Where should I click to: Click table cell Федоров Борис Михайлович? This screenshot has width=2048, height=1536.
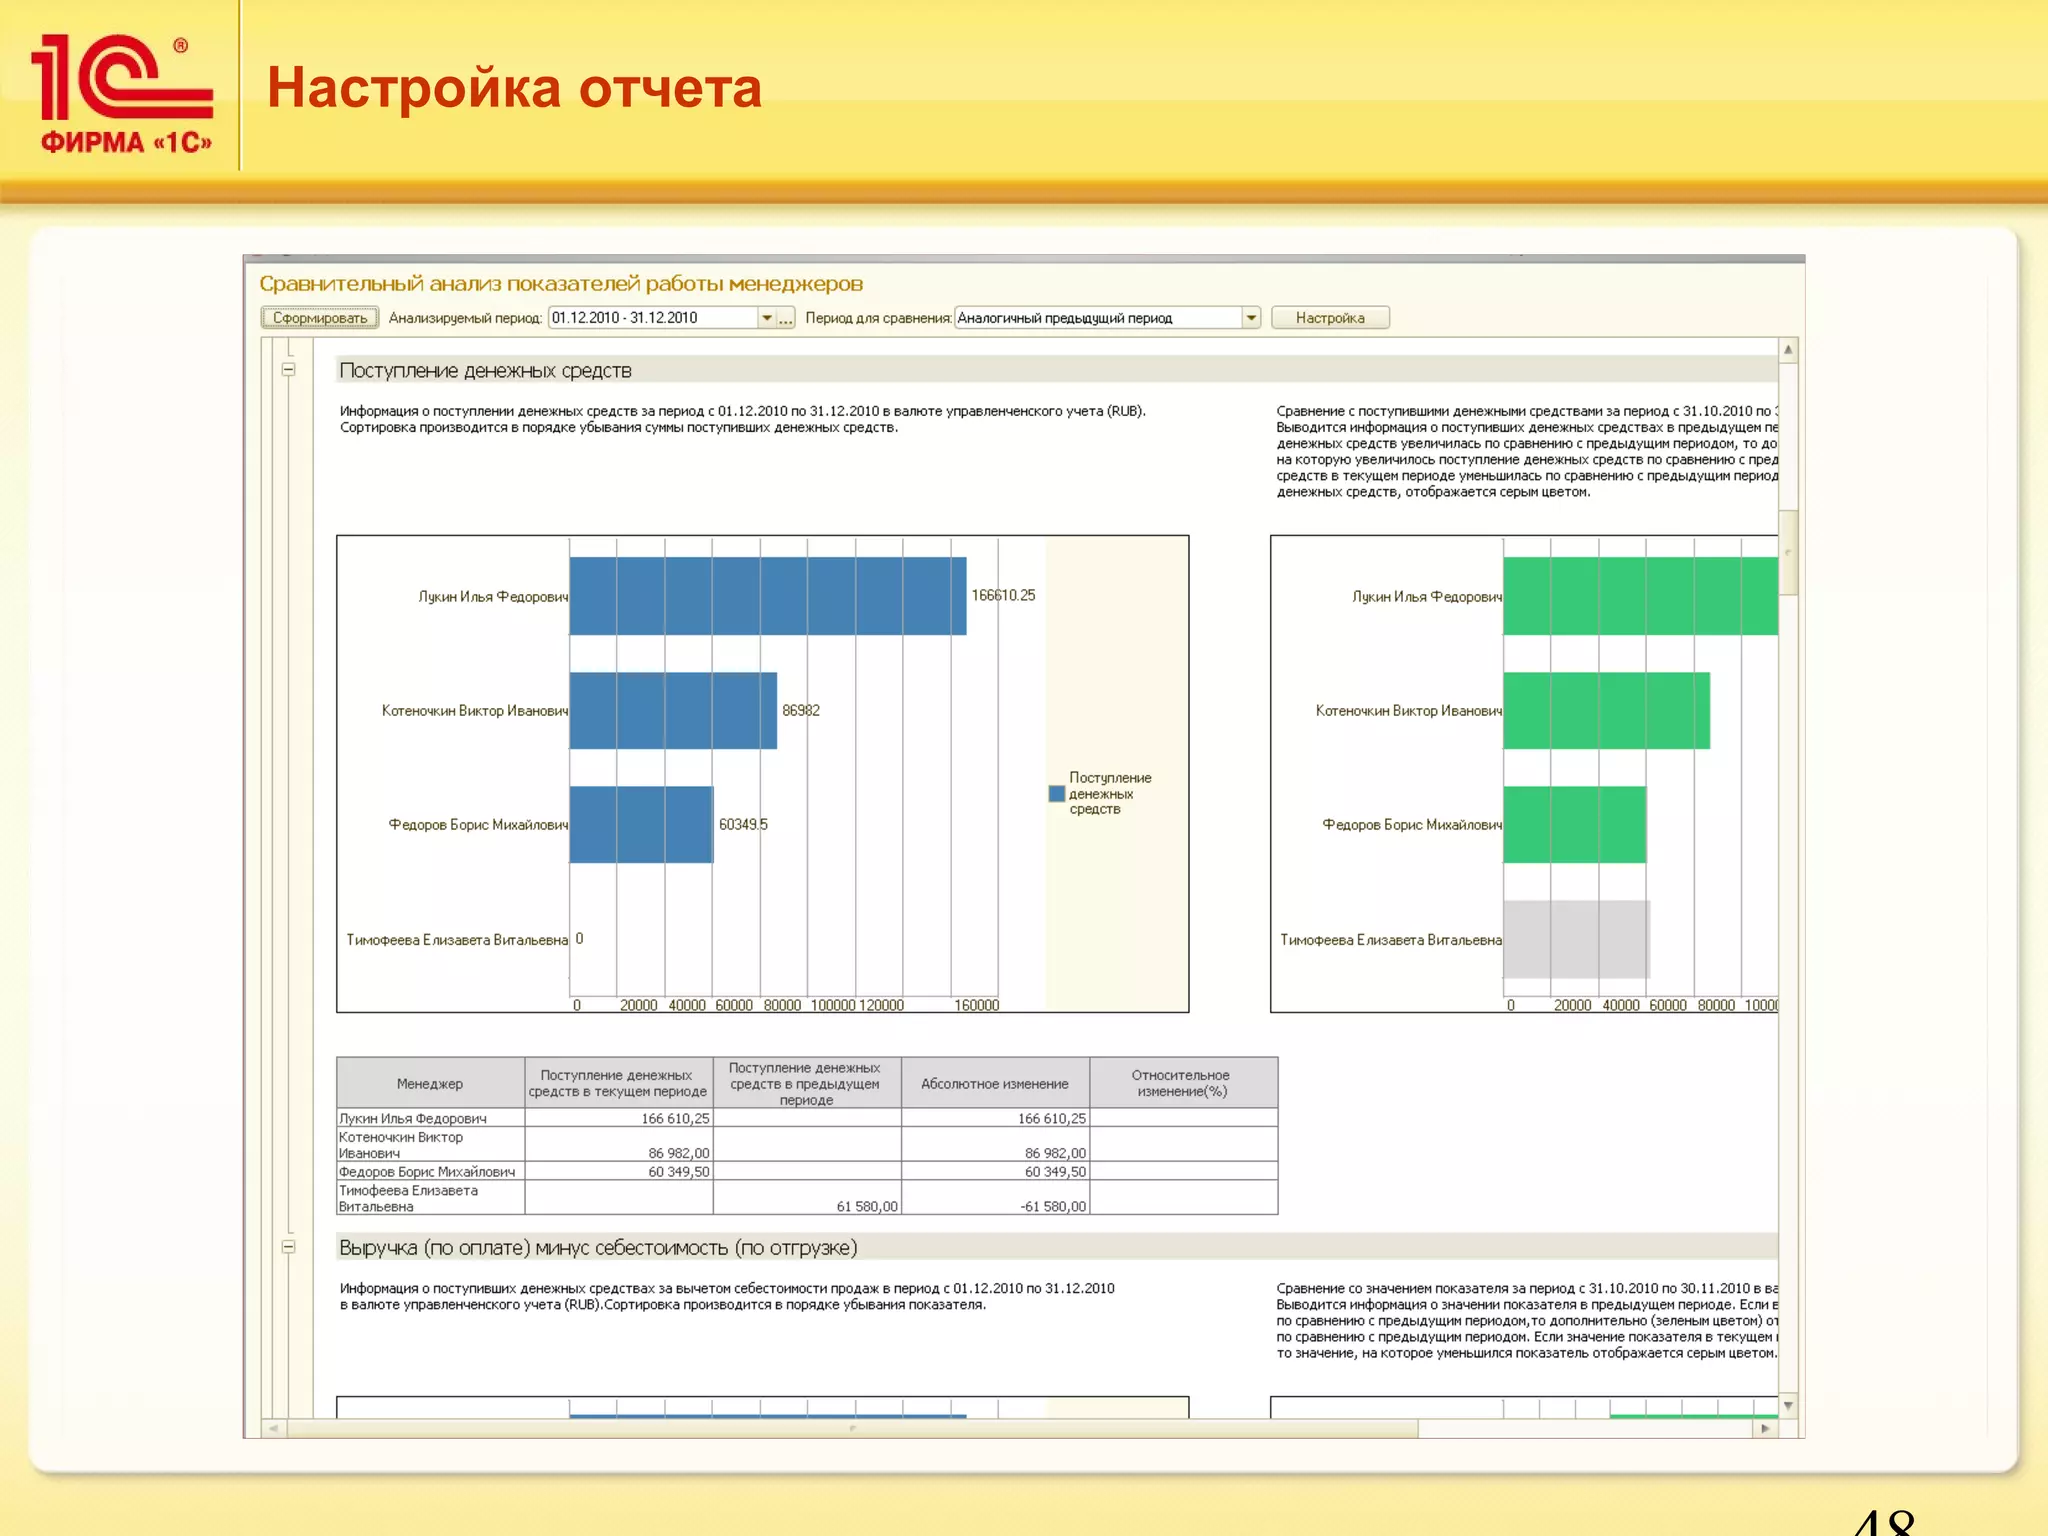(430, 1171)
